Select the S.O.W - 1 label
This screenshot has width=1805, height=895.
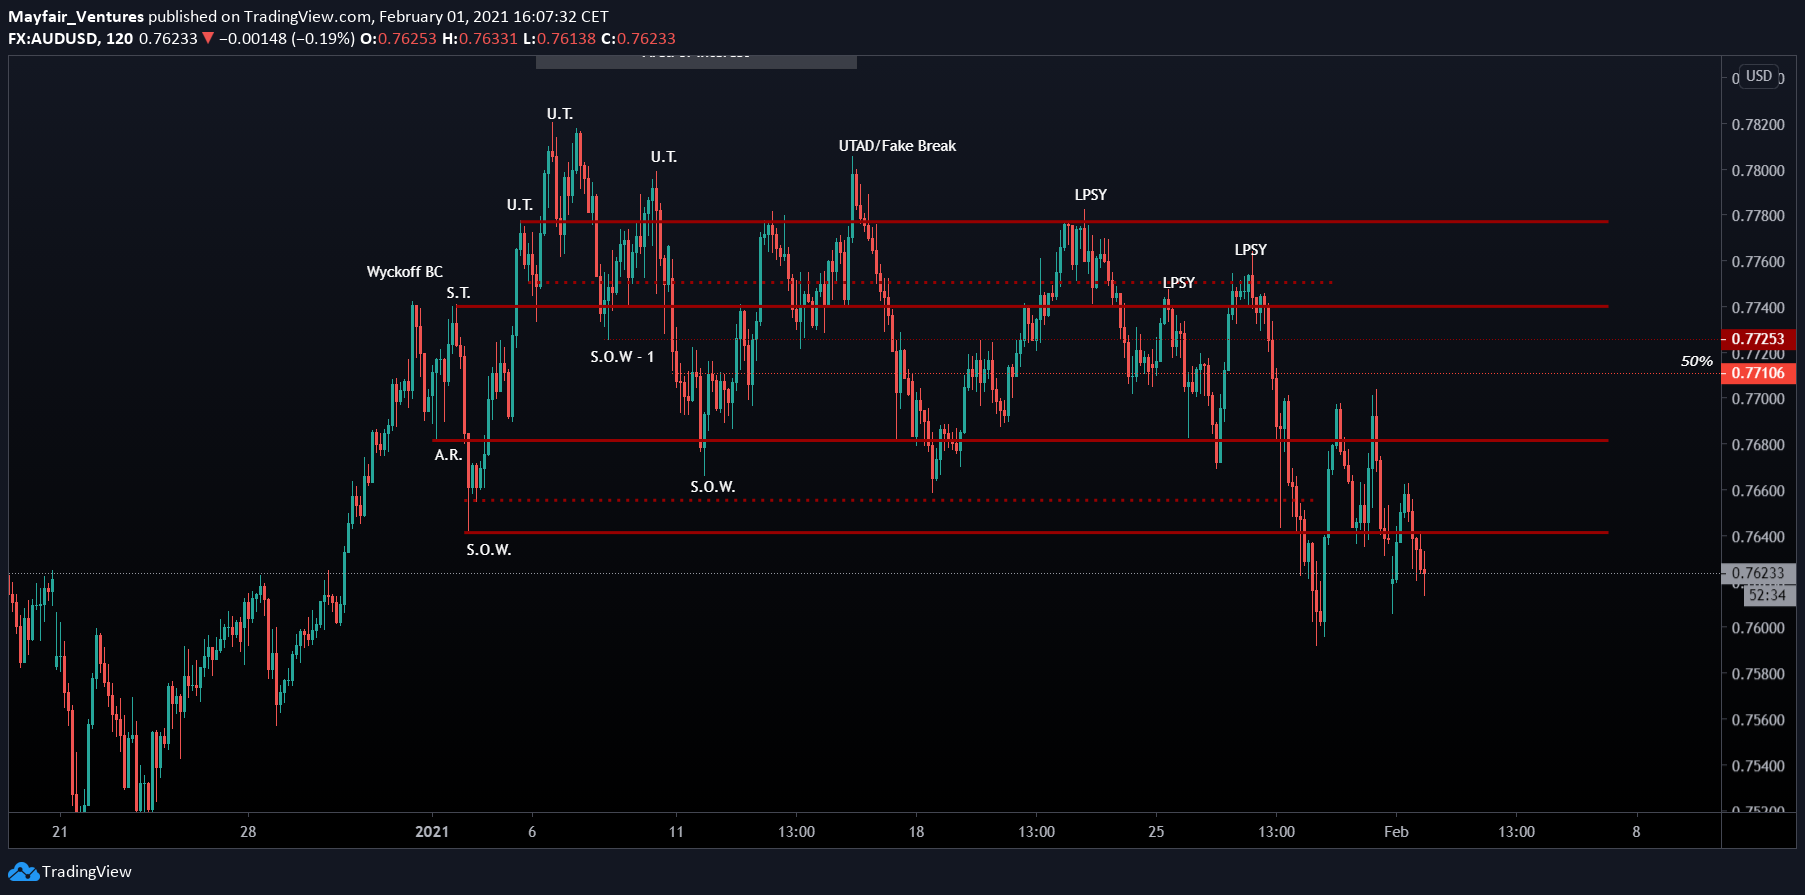(622, 357)
